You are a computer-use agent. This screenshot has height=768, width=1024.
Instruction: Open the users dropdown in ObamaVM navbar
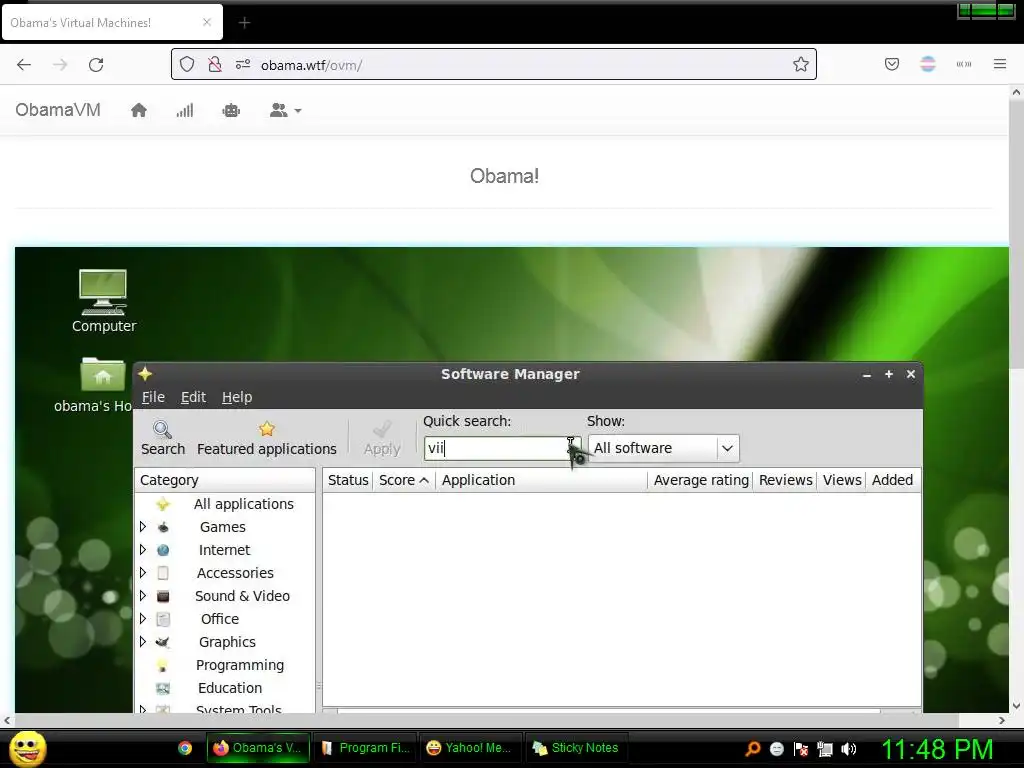(285, 110)
